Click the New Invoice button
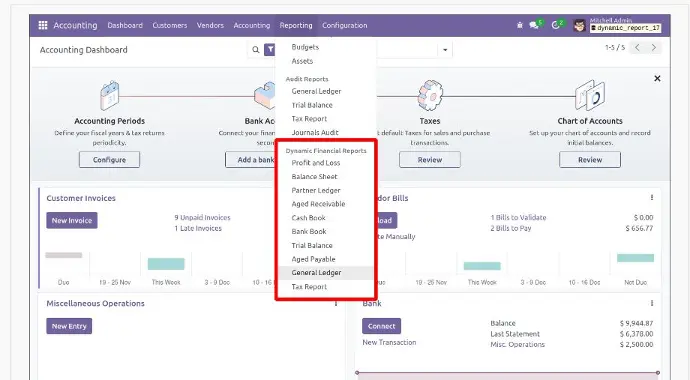This screenshot has height=380, width=690. [72, 220]
